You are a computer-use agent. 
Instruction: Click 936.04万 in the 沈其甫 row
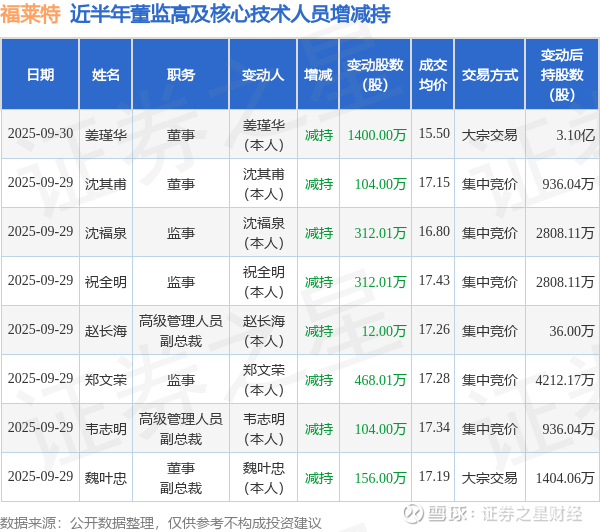(568, 184)
